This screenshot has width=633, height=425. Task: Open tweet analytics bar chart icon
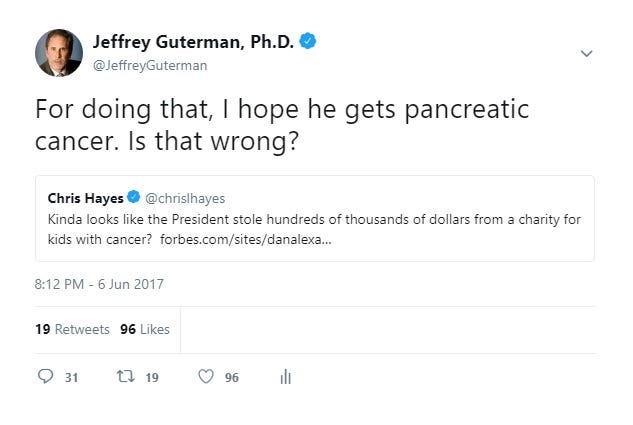[x=285, y=377]
